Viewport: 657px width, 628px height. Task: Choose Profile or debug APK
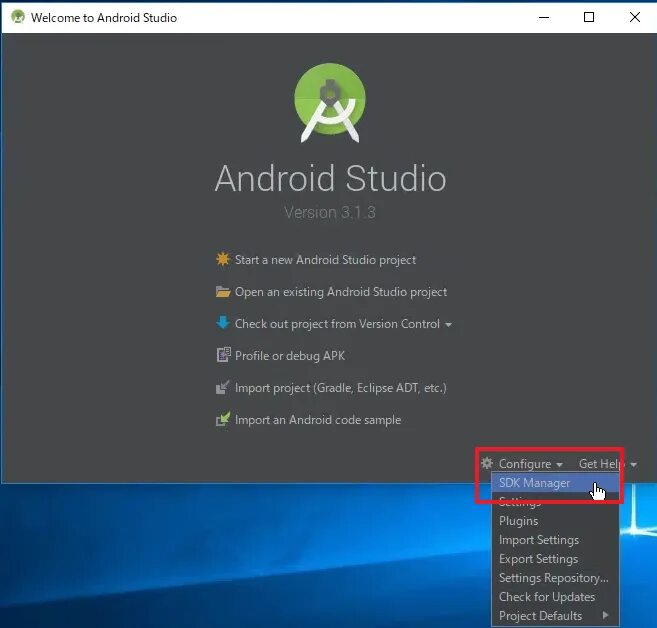pos(290,356)
